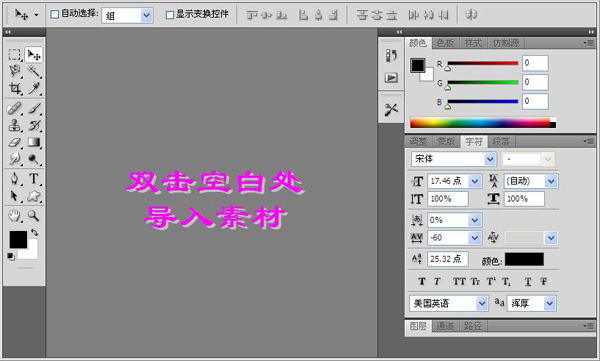
Task: Open the color panel options menu
Action: pos(589,43)
